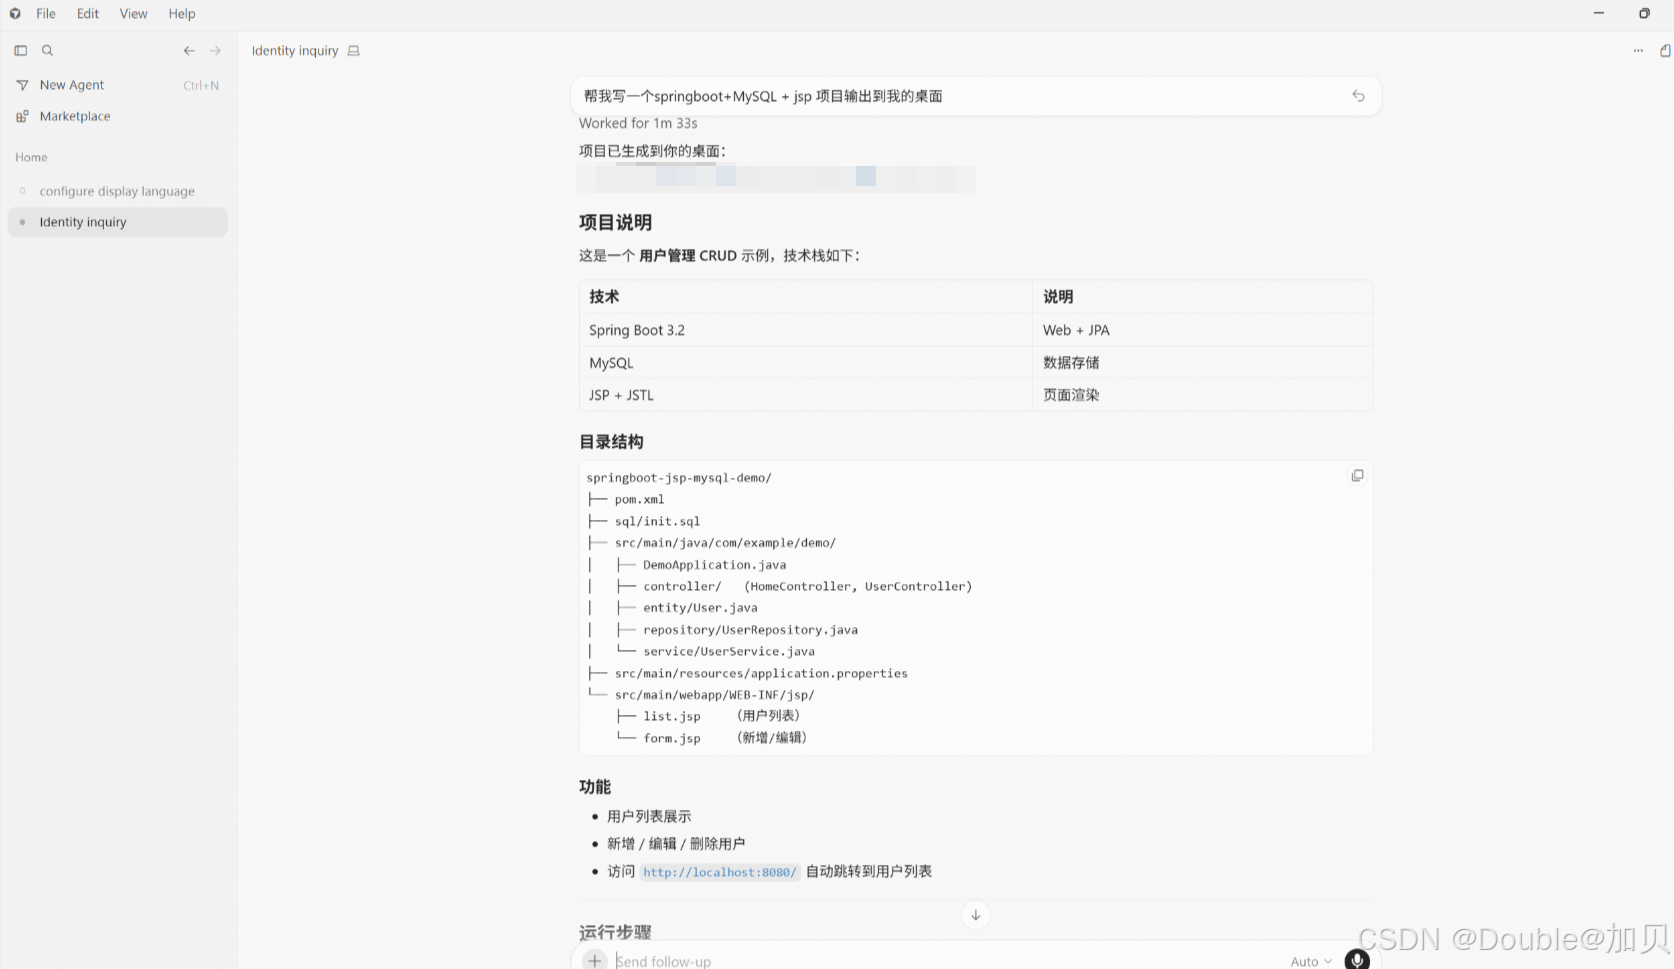Toggle the sidebar panel icon

tap(20, 50)
